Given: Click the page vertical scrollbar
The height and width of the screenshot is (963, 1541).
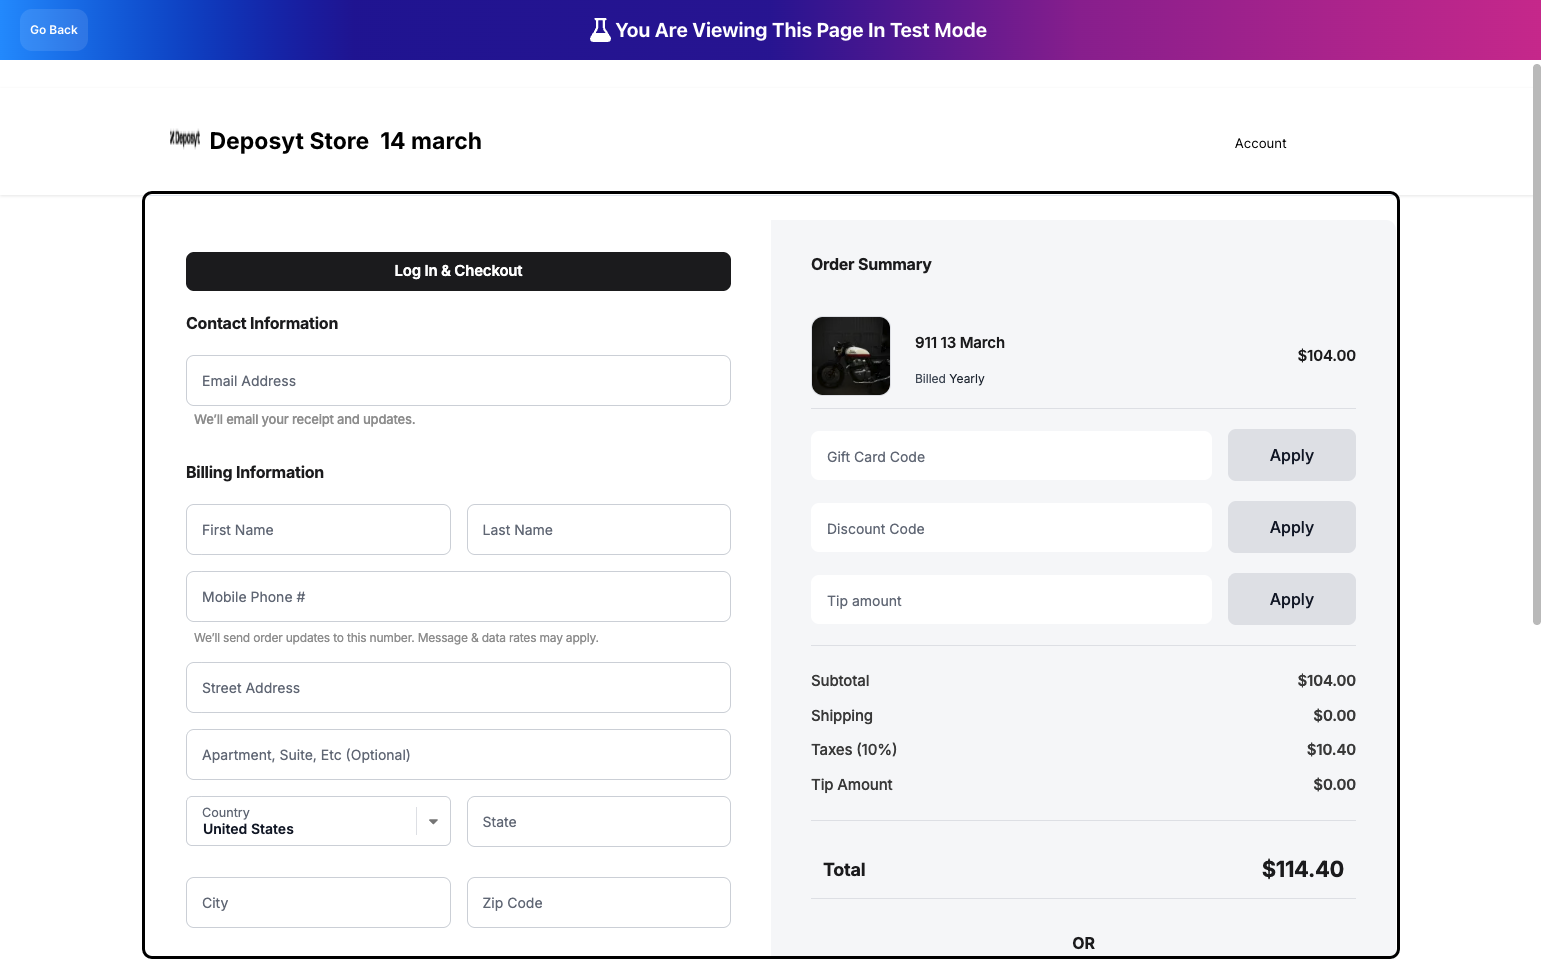Looking at the screenshot, I should point(1536,345).
